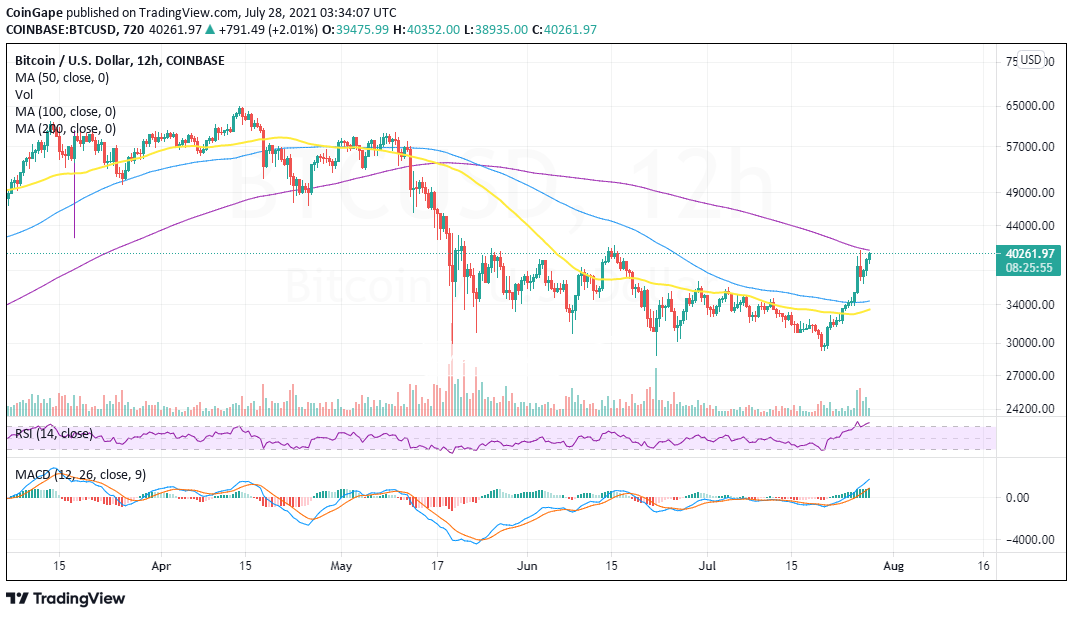Open the CoinGape publisher name
The height and width of the screenshot is (617, 1073).
pos(37,12)
